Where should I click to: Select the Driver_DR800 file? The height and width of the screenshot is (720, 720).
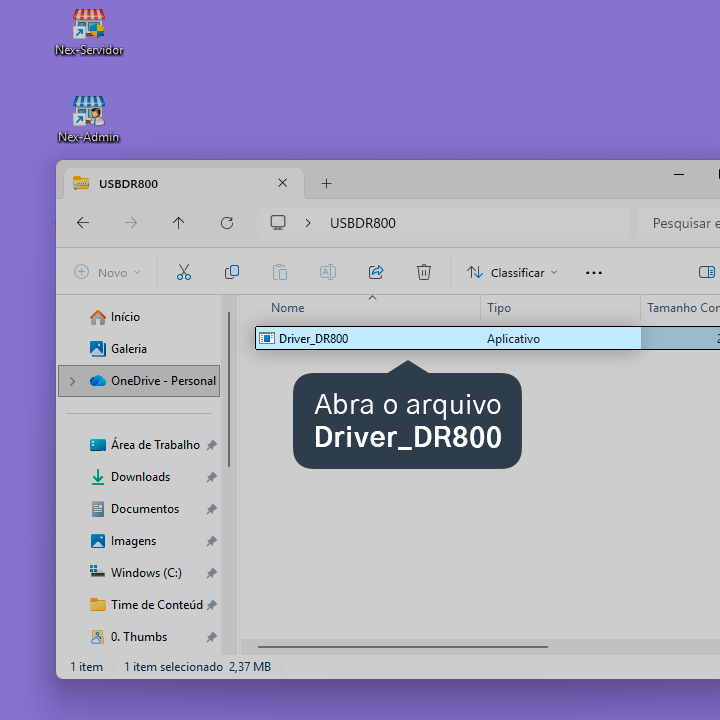[487, 338]
